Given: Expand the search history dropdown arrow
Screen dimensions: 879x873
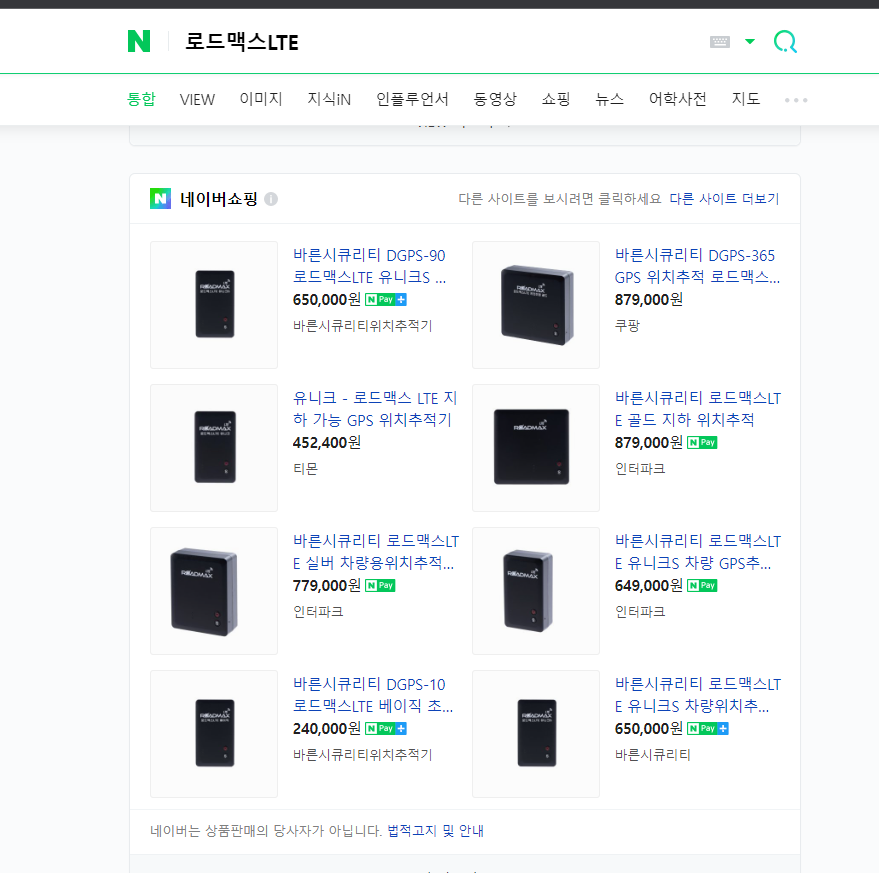Looking at the screenshot, I should pos(750,41).
